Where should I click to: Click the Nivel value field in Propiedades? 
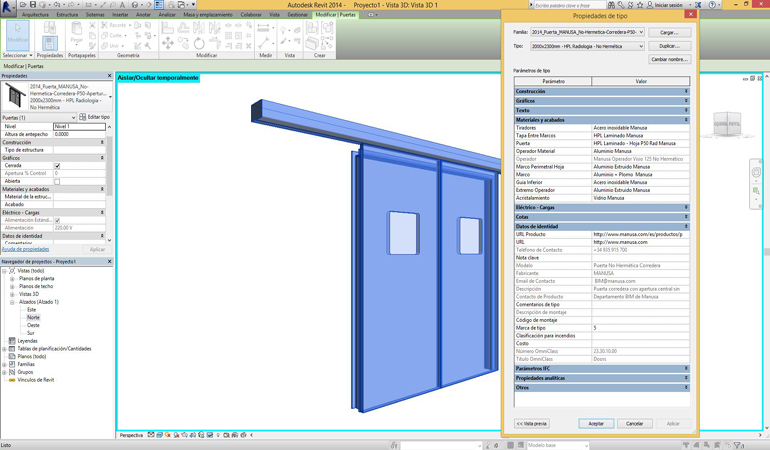coord(79,127)
